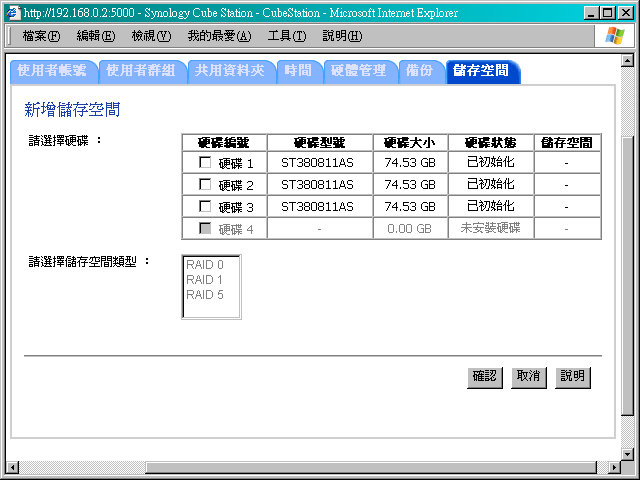Click the horizontal scrollbar left arrow
Screen dimensions: 640x480
tap(13, 467)
